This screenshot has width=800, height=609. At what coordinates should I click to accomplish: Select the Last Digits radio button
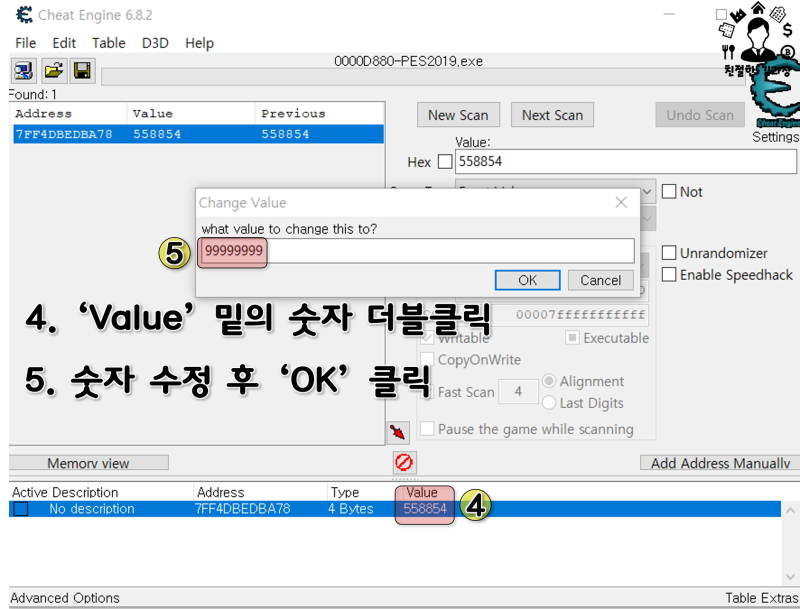549,403
